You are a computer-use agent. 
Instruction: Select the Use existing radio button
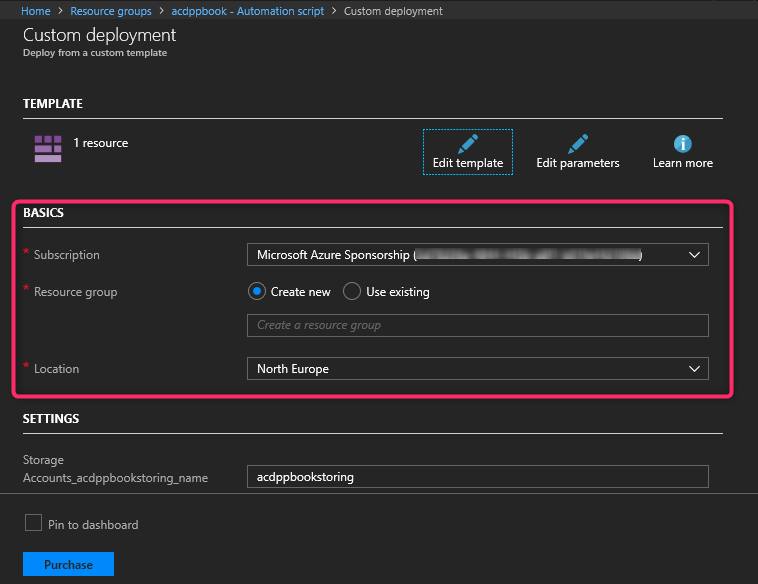tap(351, 292)
